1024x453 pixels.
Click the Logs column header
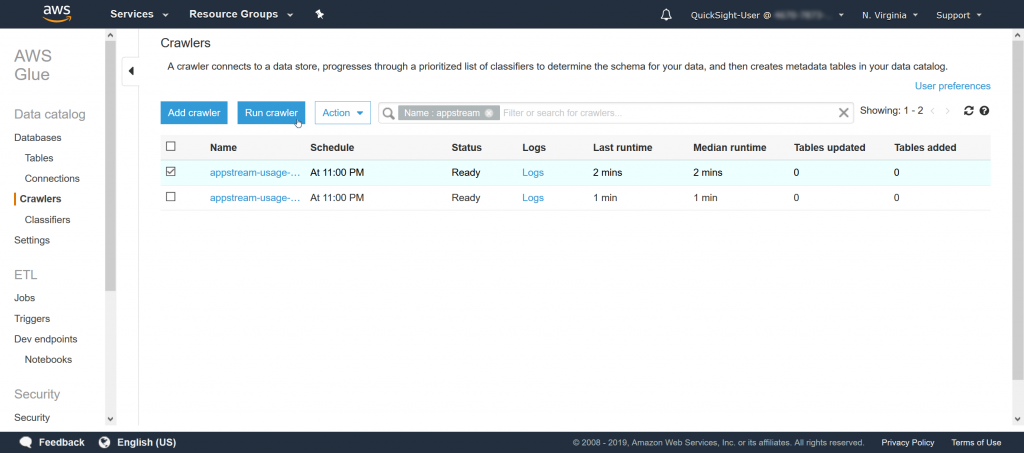click(x=534, y=148)
